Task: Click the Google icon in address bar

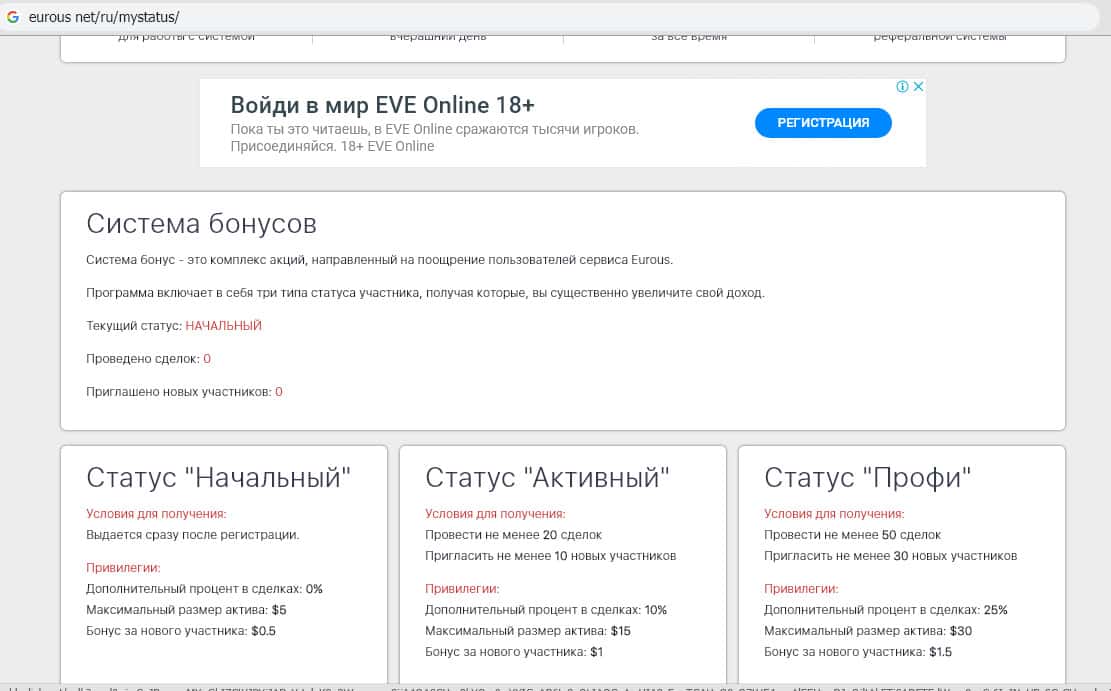Action: coord(13,18)
